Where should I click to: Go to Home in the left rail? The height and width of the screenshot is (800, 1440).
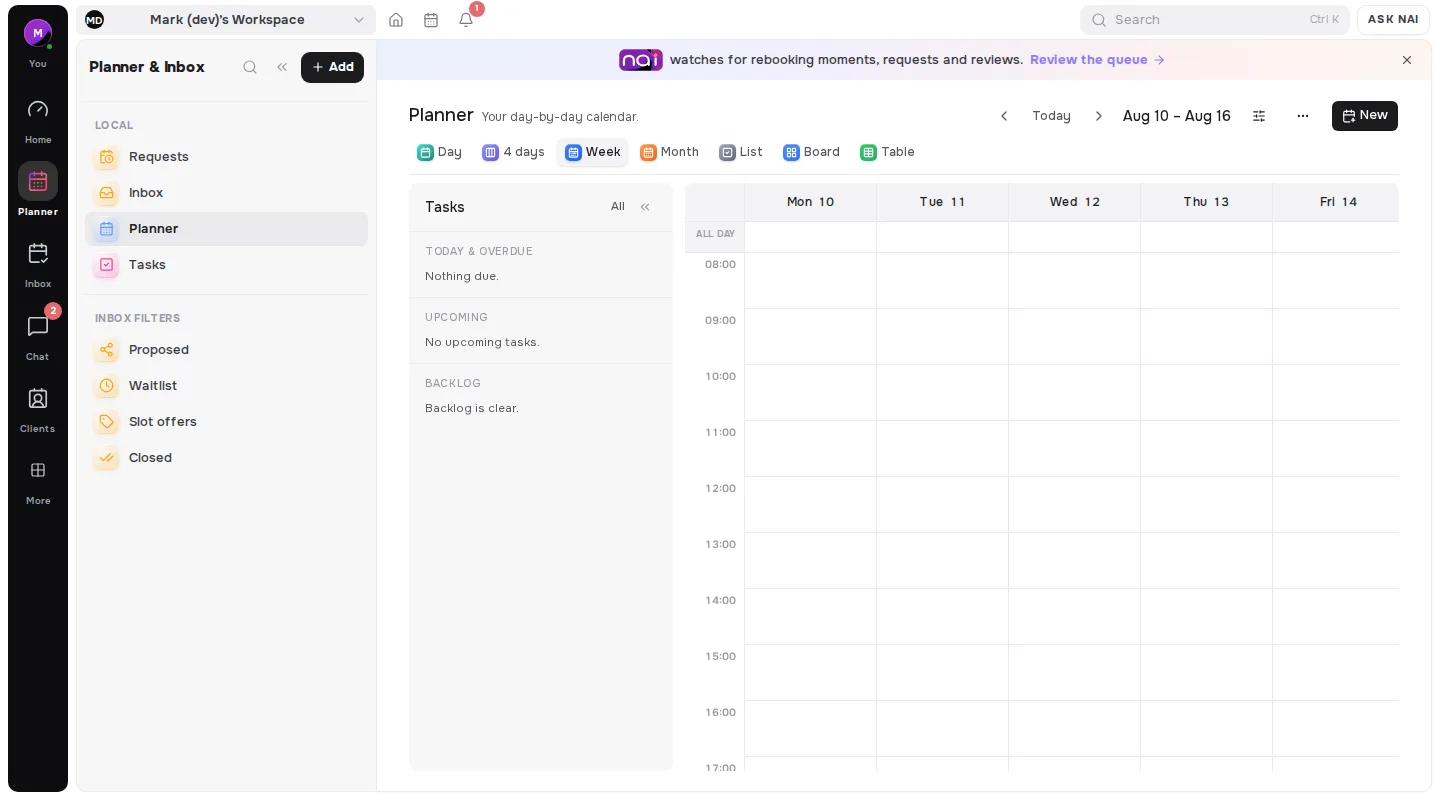pyautogui.click(x=38, y=120)
